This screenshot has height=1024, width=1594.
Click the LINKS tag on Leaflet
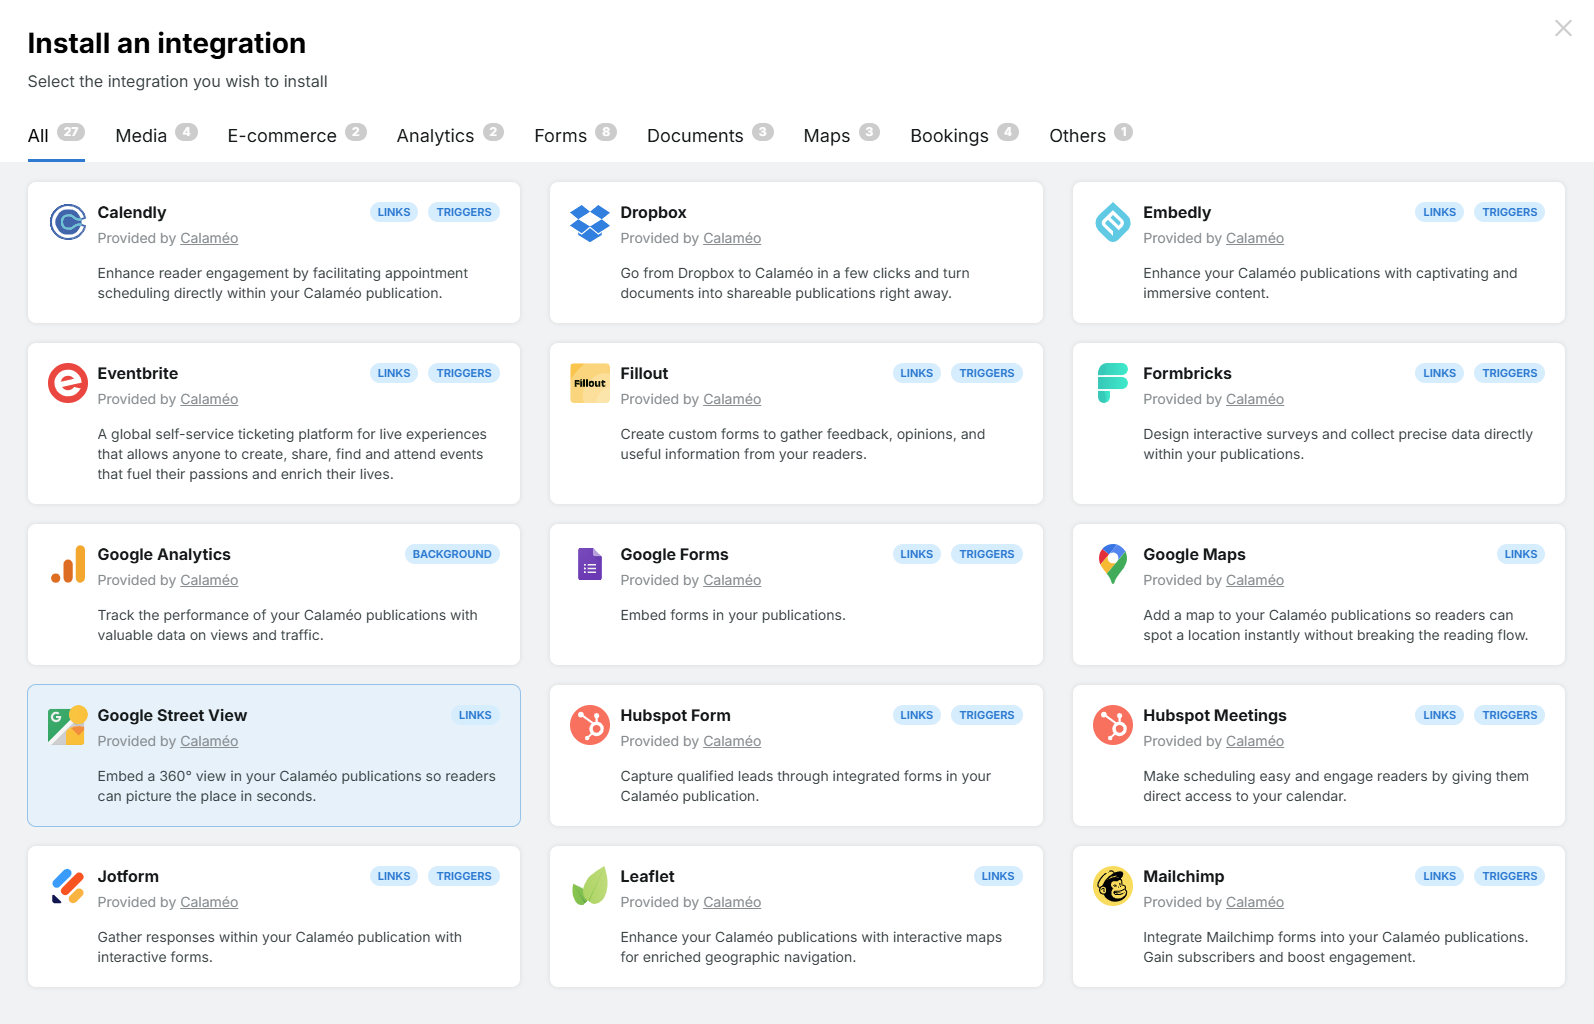click(x=998, y=876)
